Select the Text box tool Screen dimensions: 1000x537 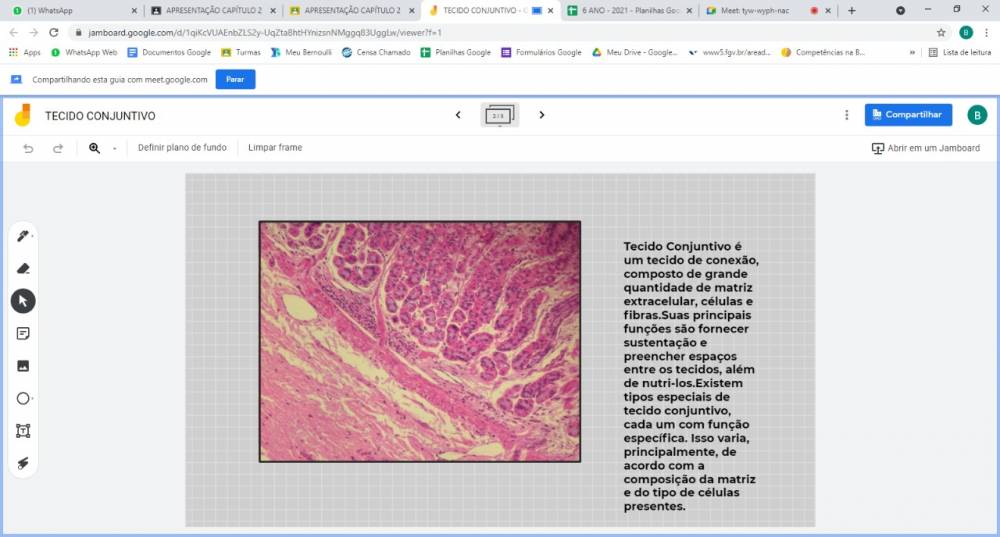[x=23, y=431]
